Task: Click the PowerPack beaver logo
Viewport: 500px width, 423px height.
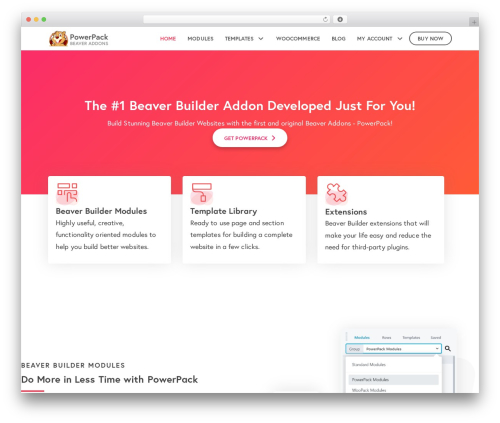Action: (x=58, y=39)
